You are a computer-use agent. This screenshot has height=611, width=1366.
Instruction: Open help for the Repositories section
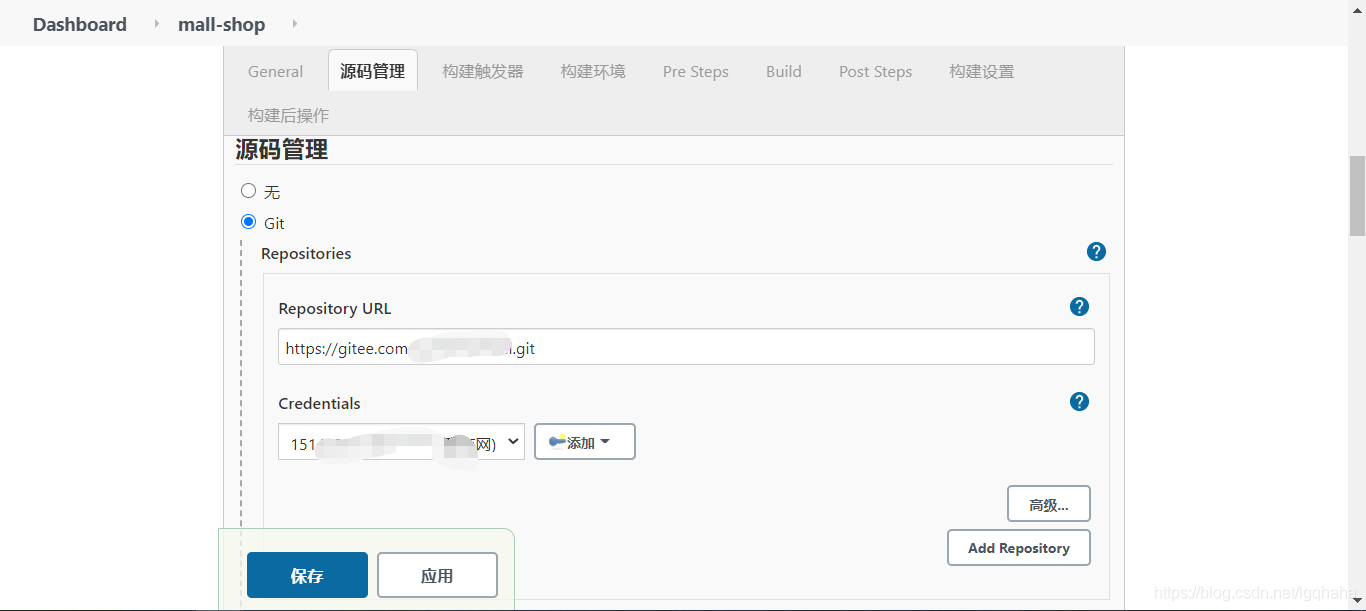tap(1096, 252)
